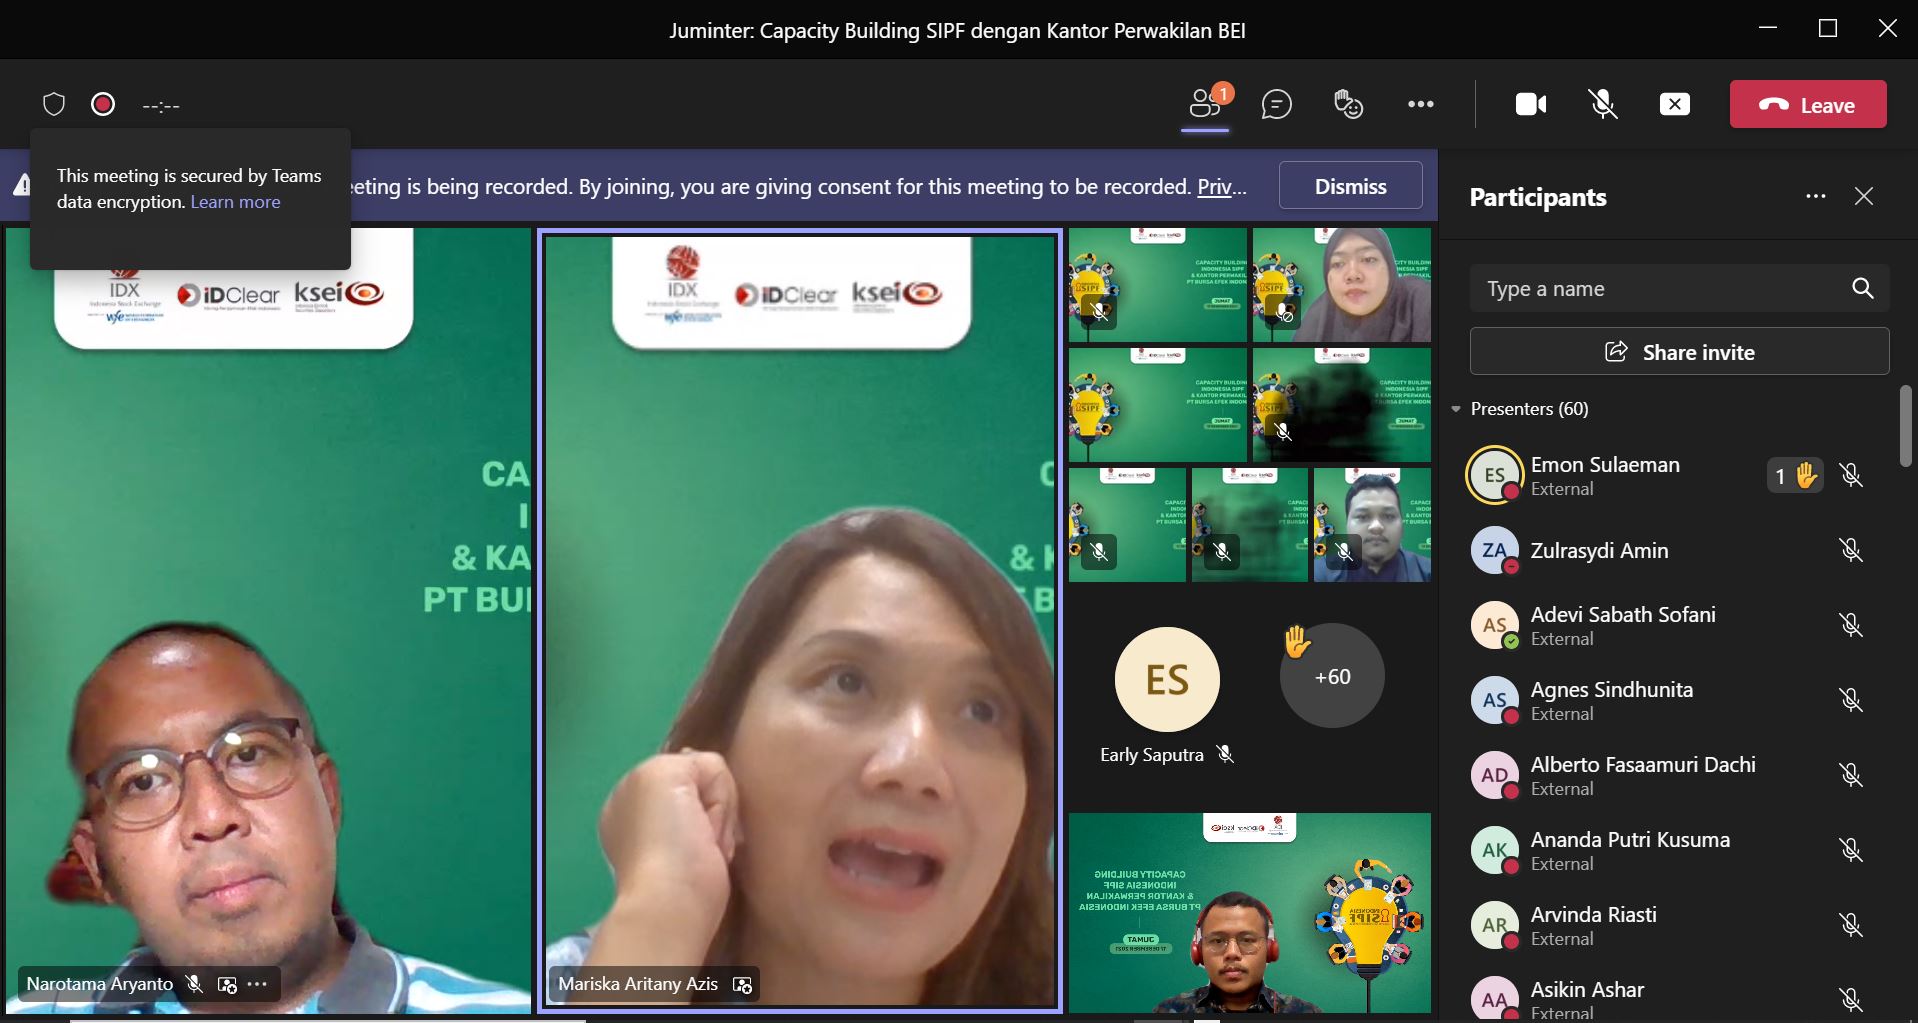Click the Leave meeting button
1918x1023 pixels.
pos(1807,105)
